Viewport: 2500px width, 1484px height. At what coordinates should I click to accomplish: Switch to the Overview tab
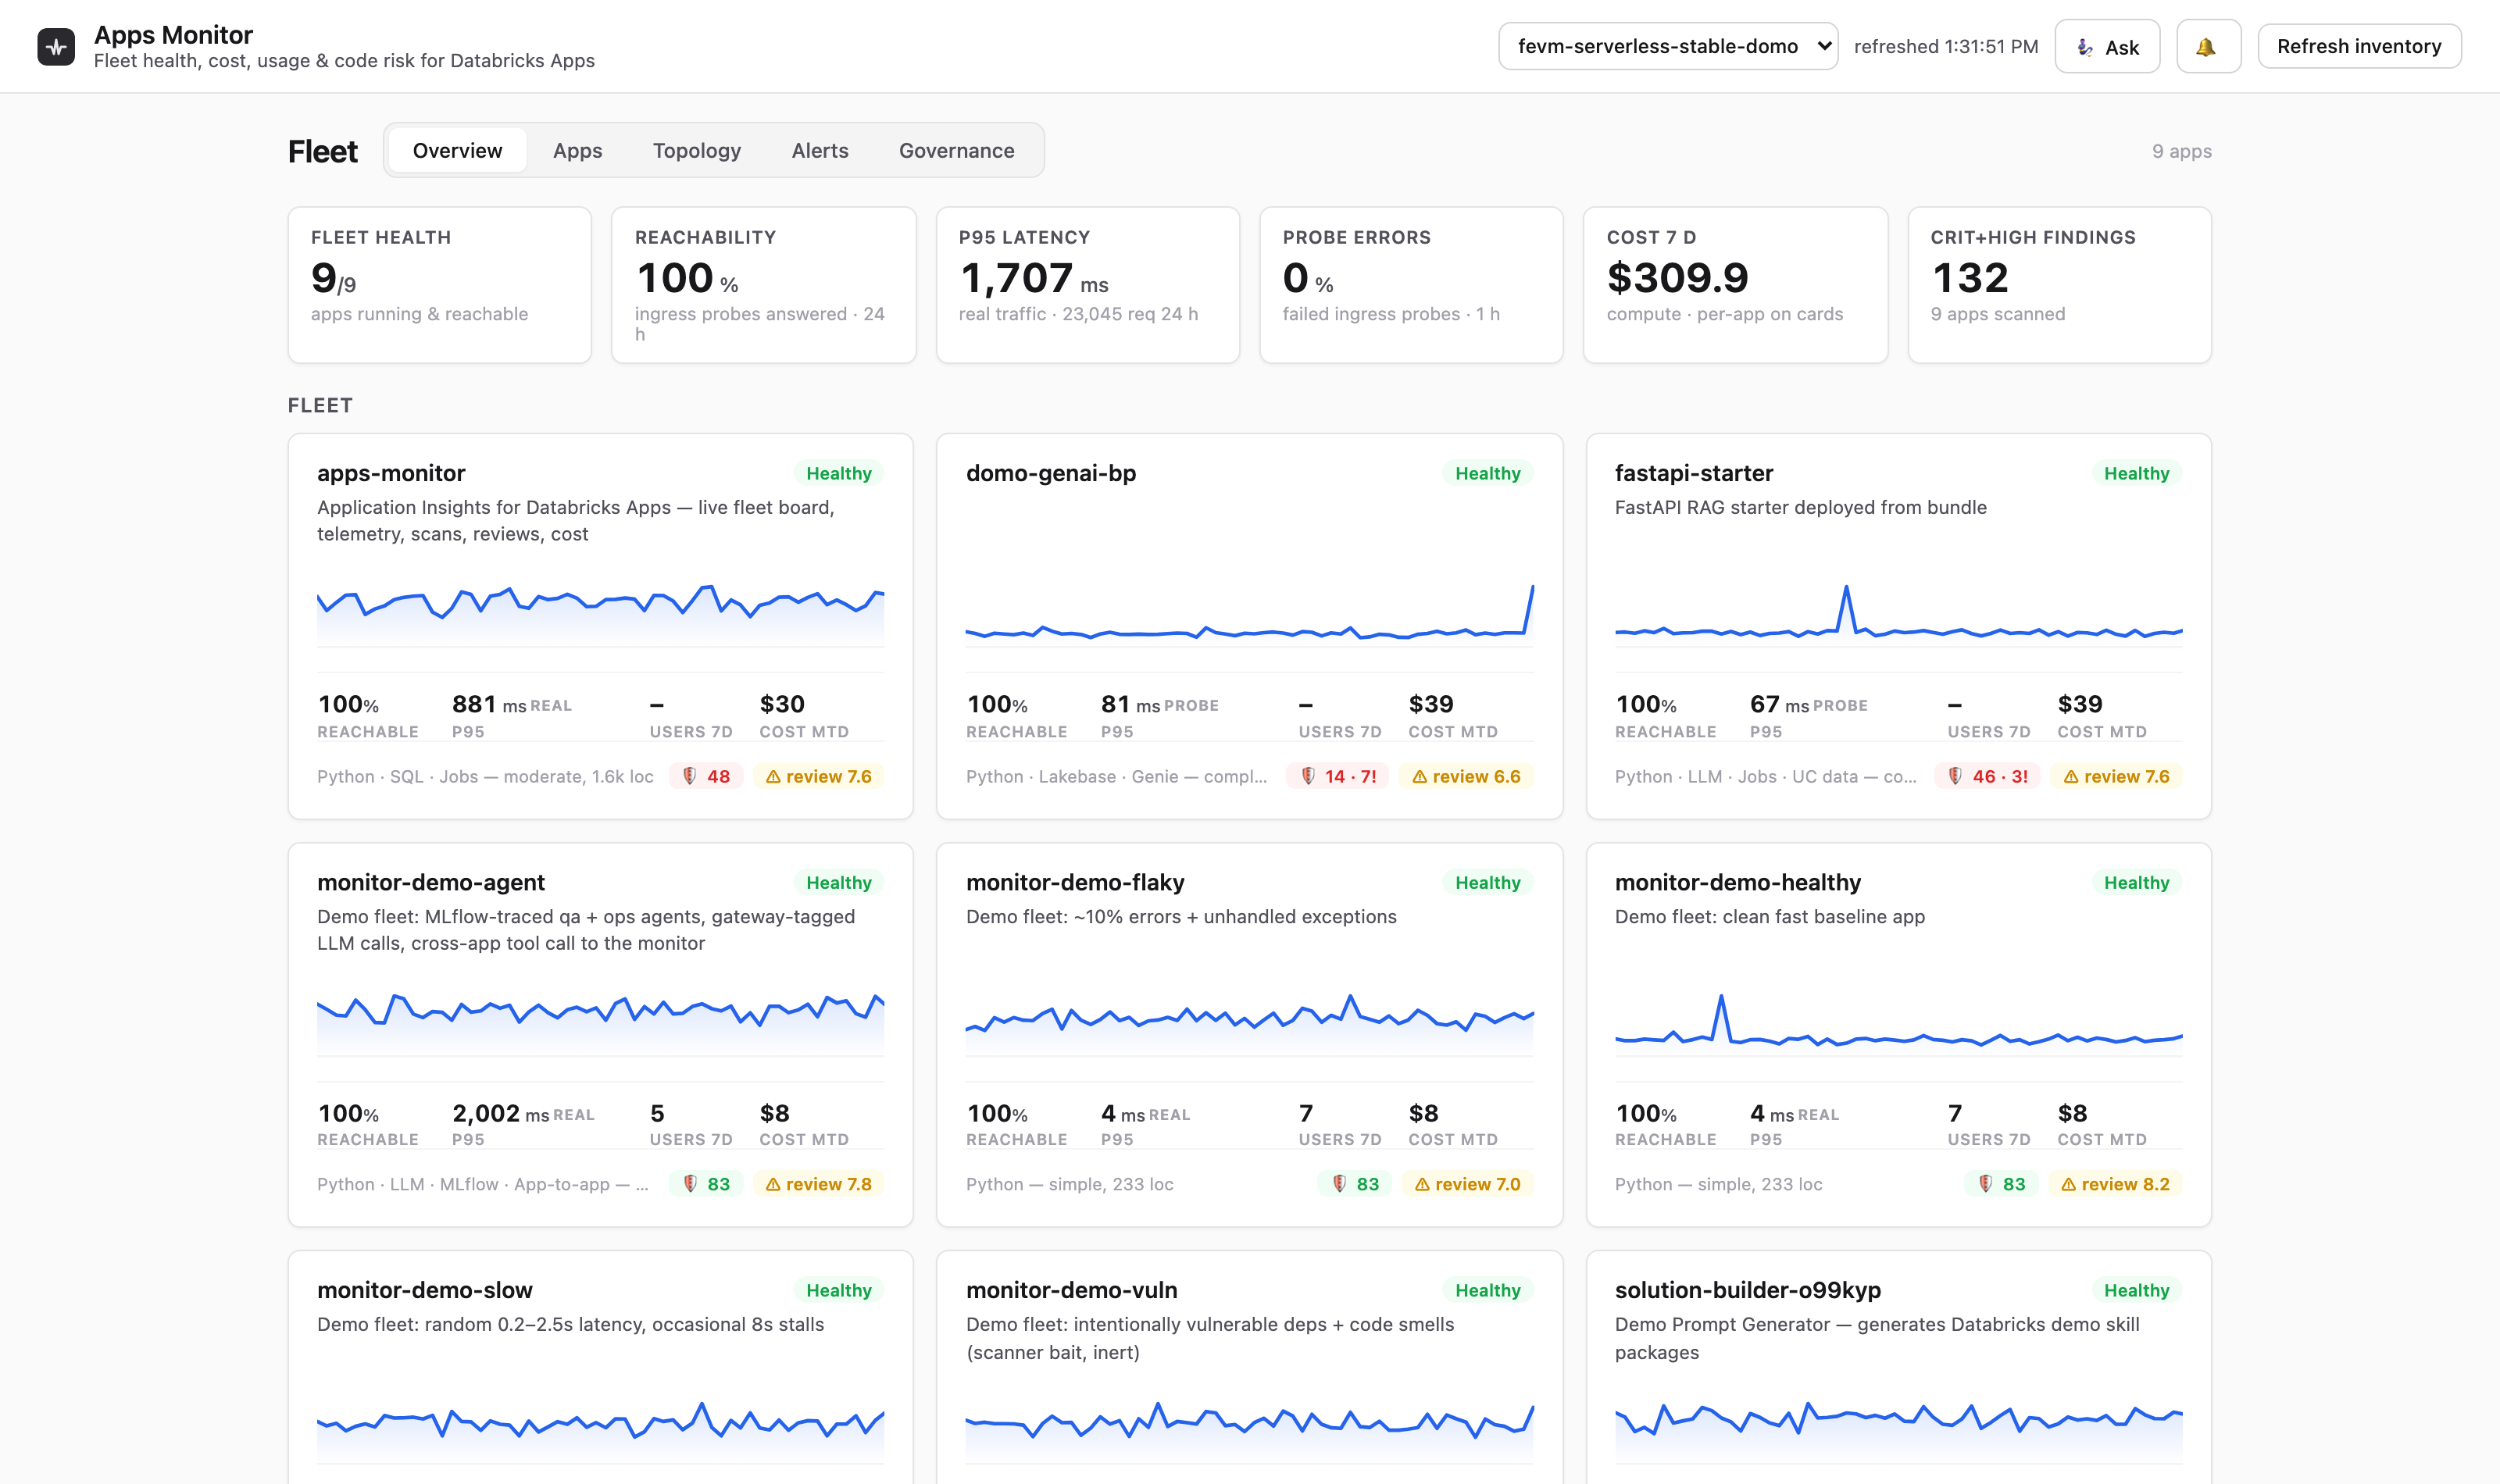457,150
